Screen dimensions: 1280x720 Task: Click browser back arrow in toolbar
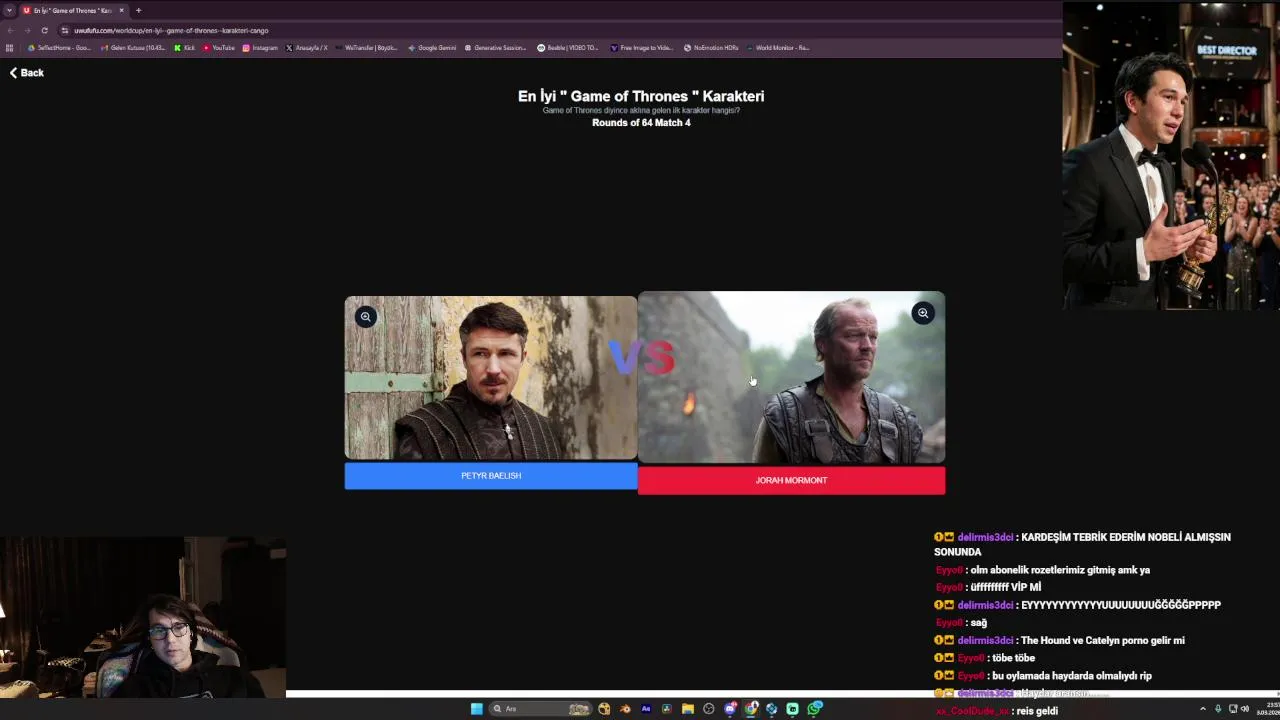tap(10, 30)
